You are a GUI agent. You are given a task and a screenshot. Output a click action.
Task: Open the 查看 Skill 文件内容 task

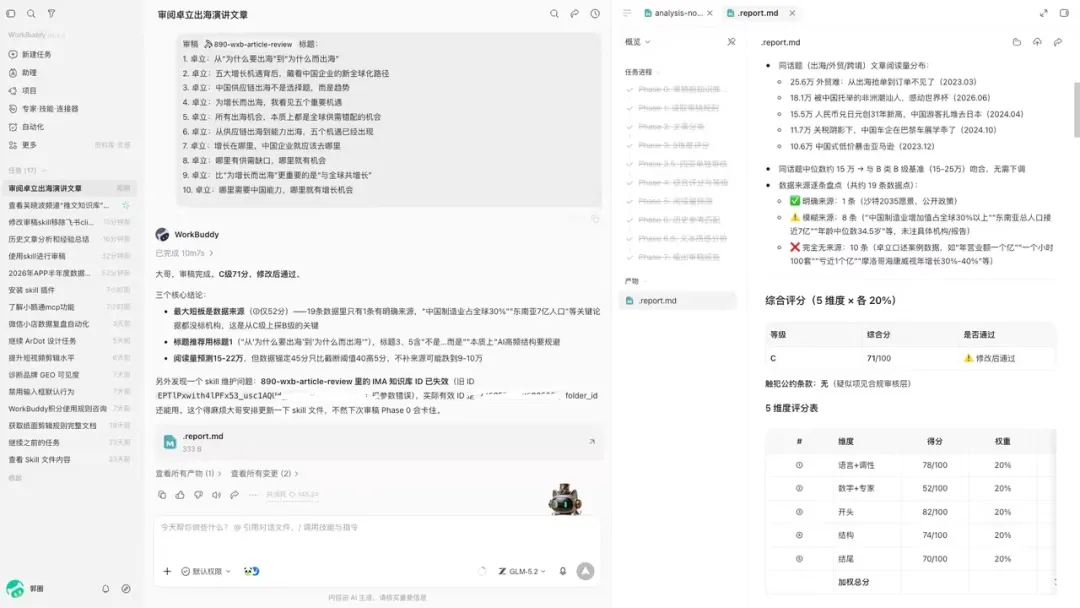coord(69,459)
